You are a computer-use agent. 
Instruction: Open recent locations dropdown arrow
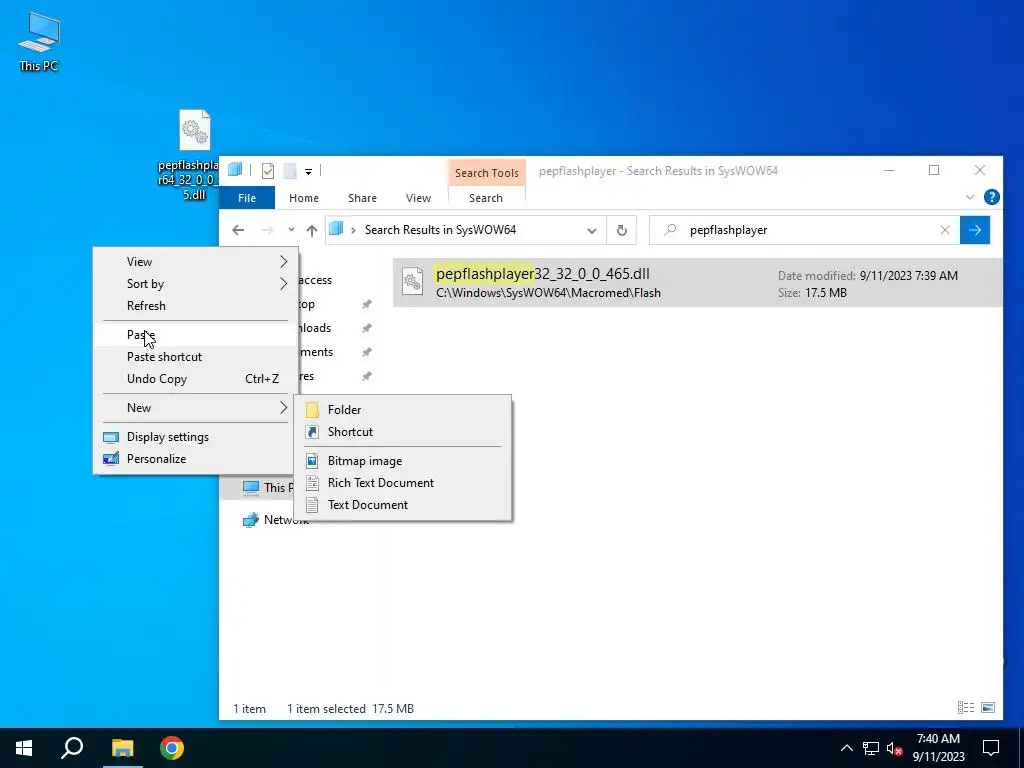pos(291,230)
